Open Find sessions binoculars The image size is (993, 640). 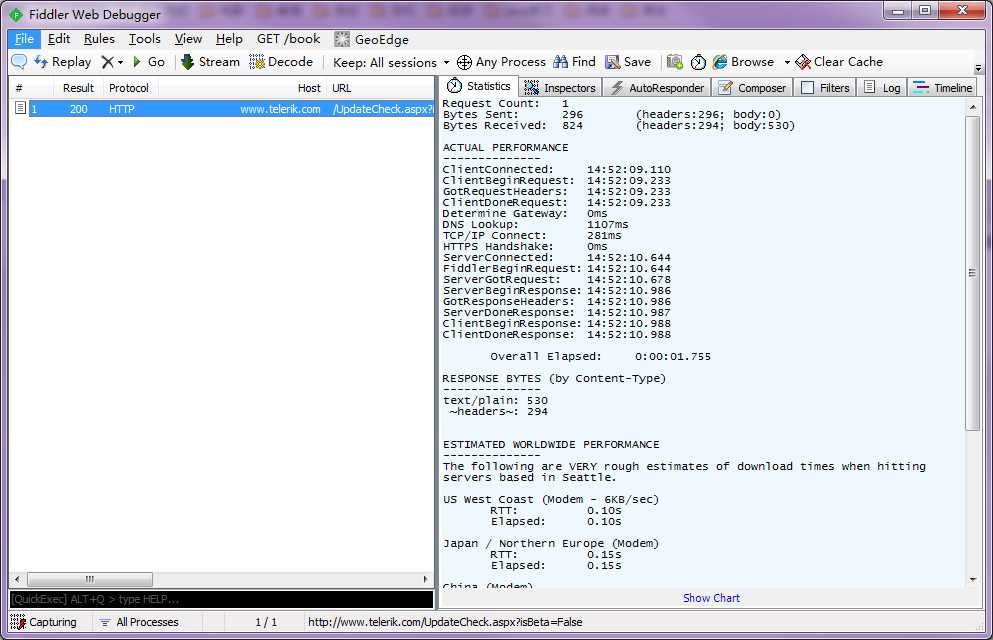[x=574, y=61]
